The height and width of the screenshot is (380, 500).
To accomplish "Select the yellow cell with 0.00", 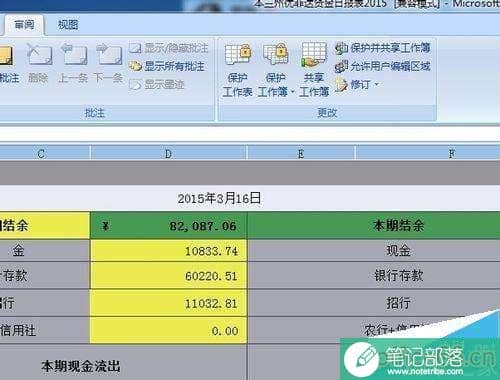I will pos(168,330).
